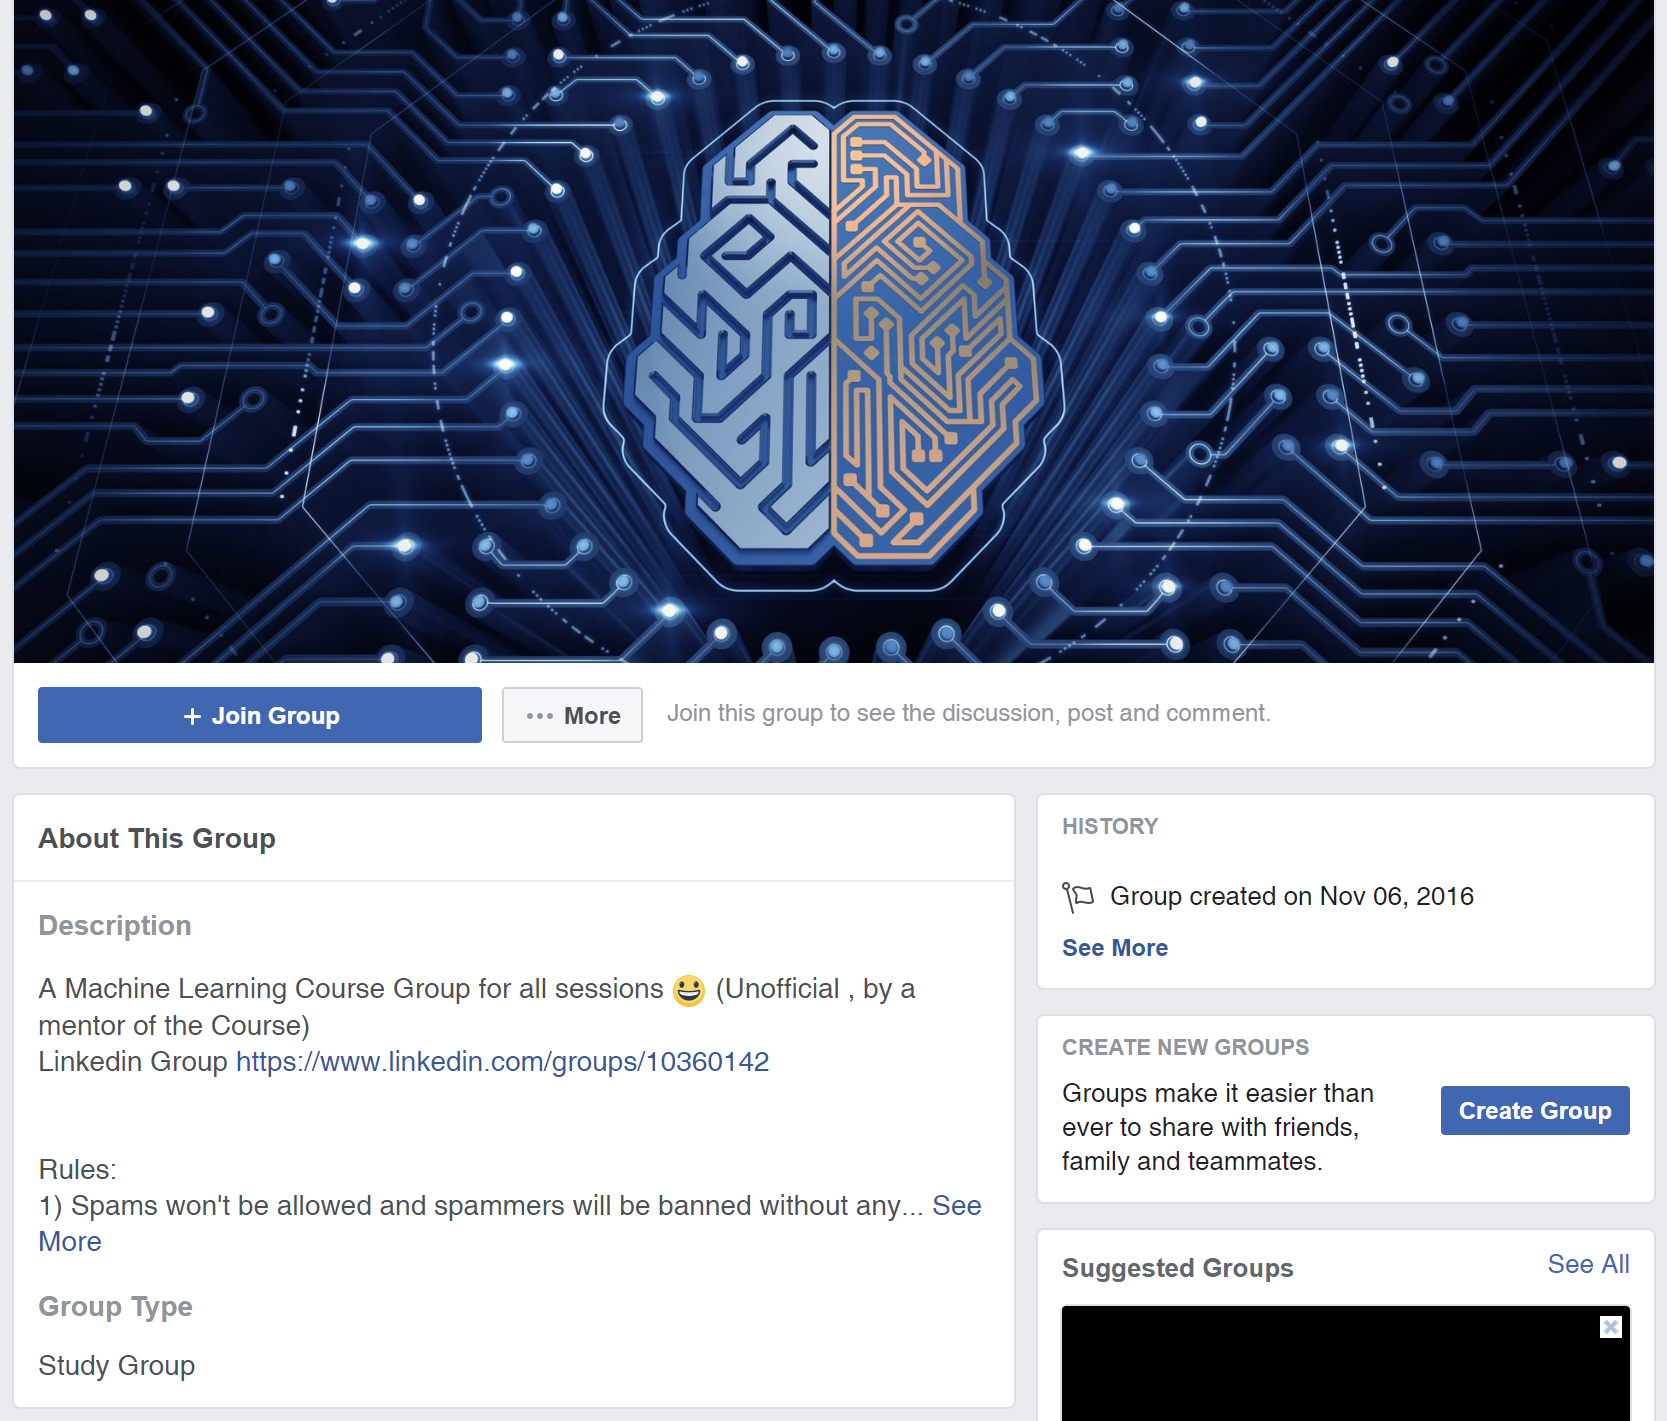The height and width of the screenshot is (1421, 1667).
Task: Click the suggested group black thumbnail
Action: click(1346, 1363)
